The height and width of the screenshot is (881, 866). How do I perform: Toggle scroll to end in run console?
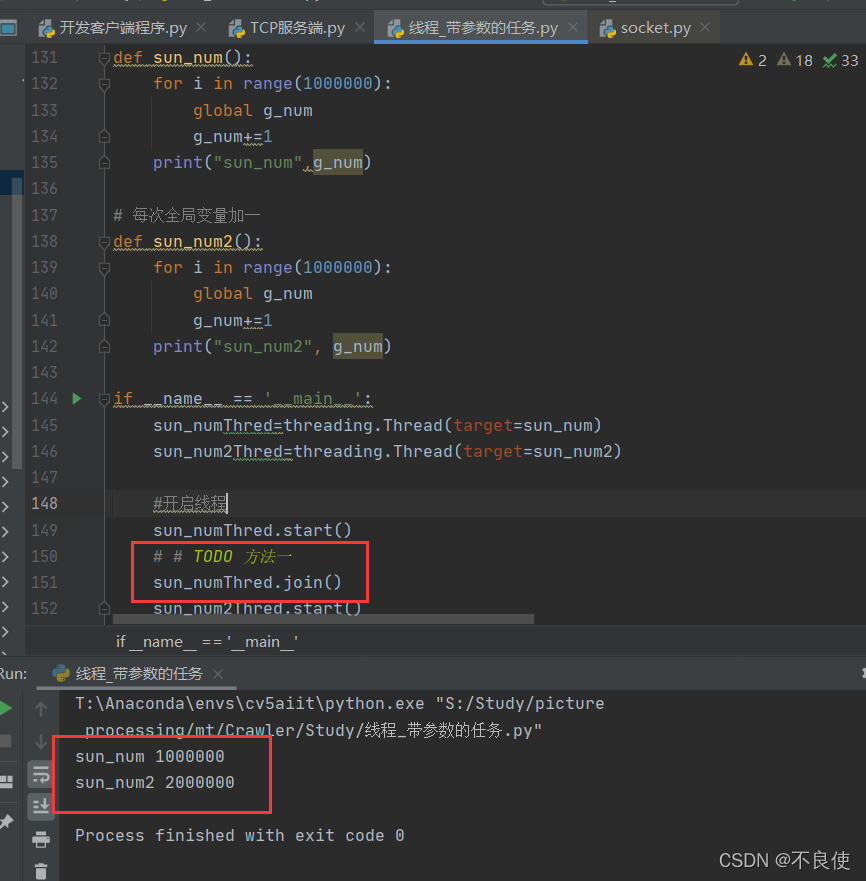[x=41, y=806]
